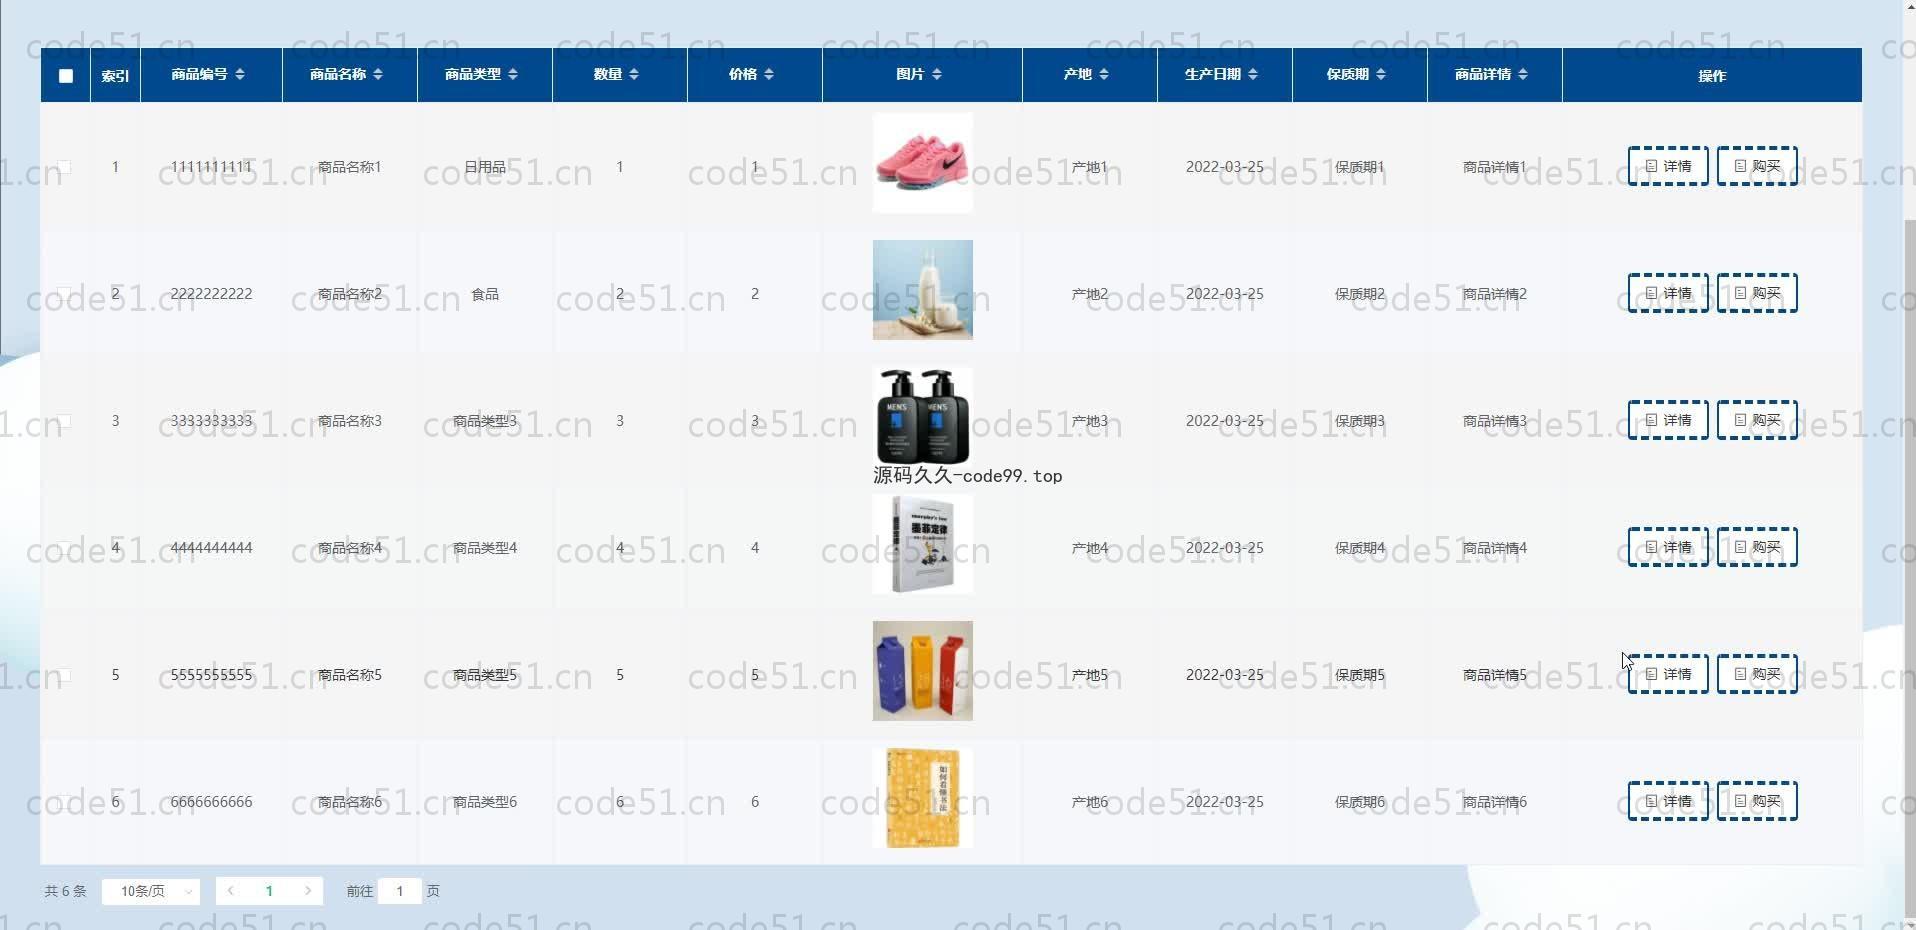Toggle the select-all checkbox in header
This screenshot has width=1916, height=930.
pos(66,76)
